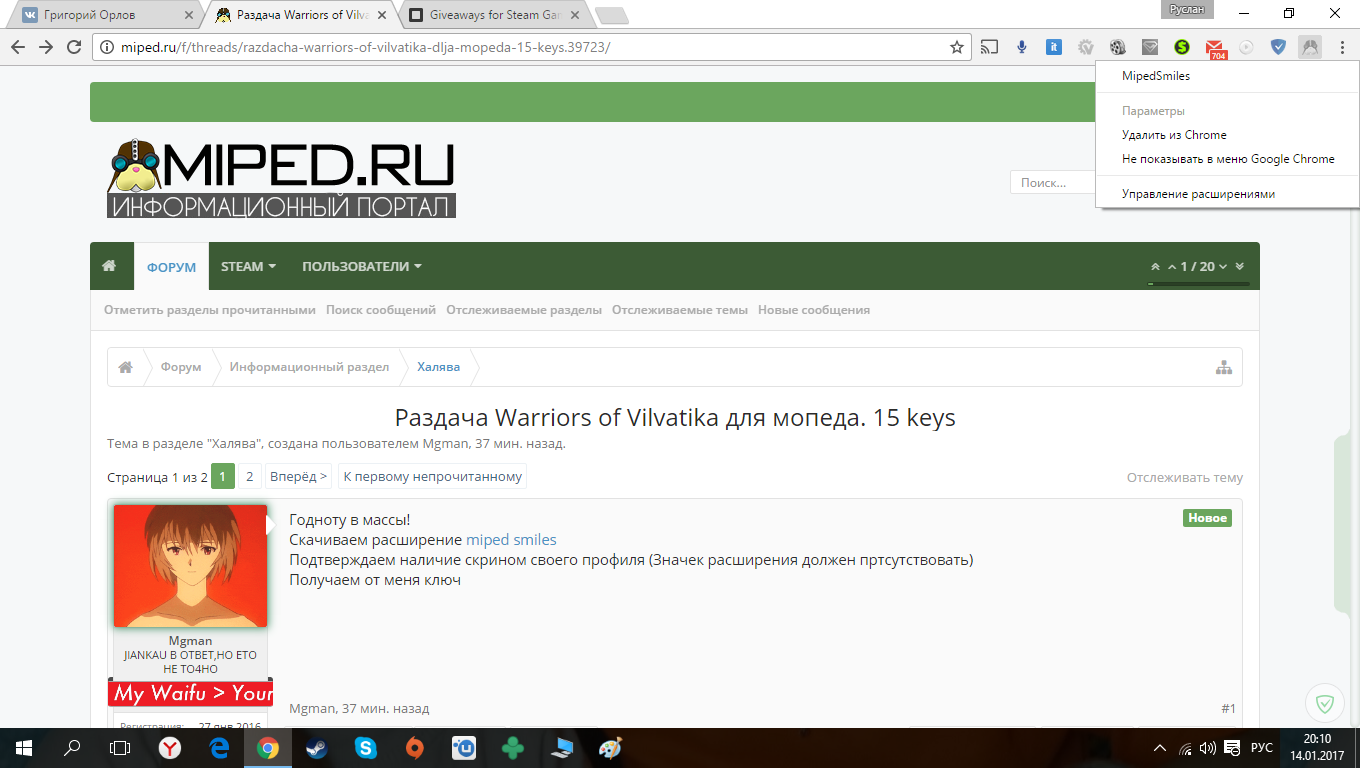Click the blue 'it' extension icon
This screenshot has width=1360, height=768.
(1054, 47)
